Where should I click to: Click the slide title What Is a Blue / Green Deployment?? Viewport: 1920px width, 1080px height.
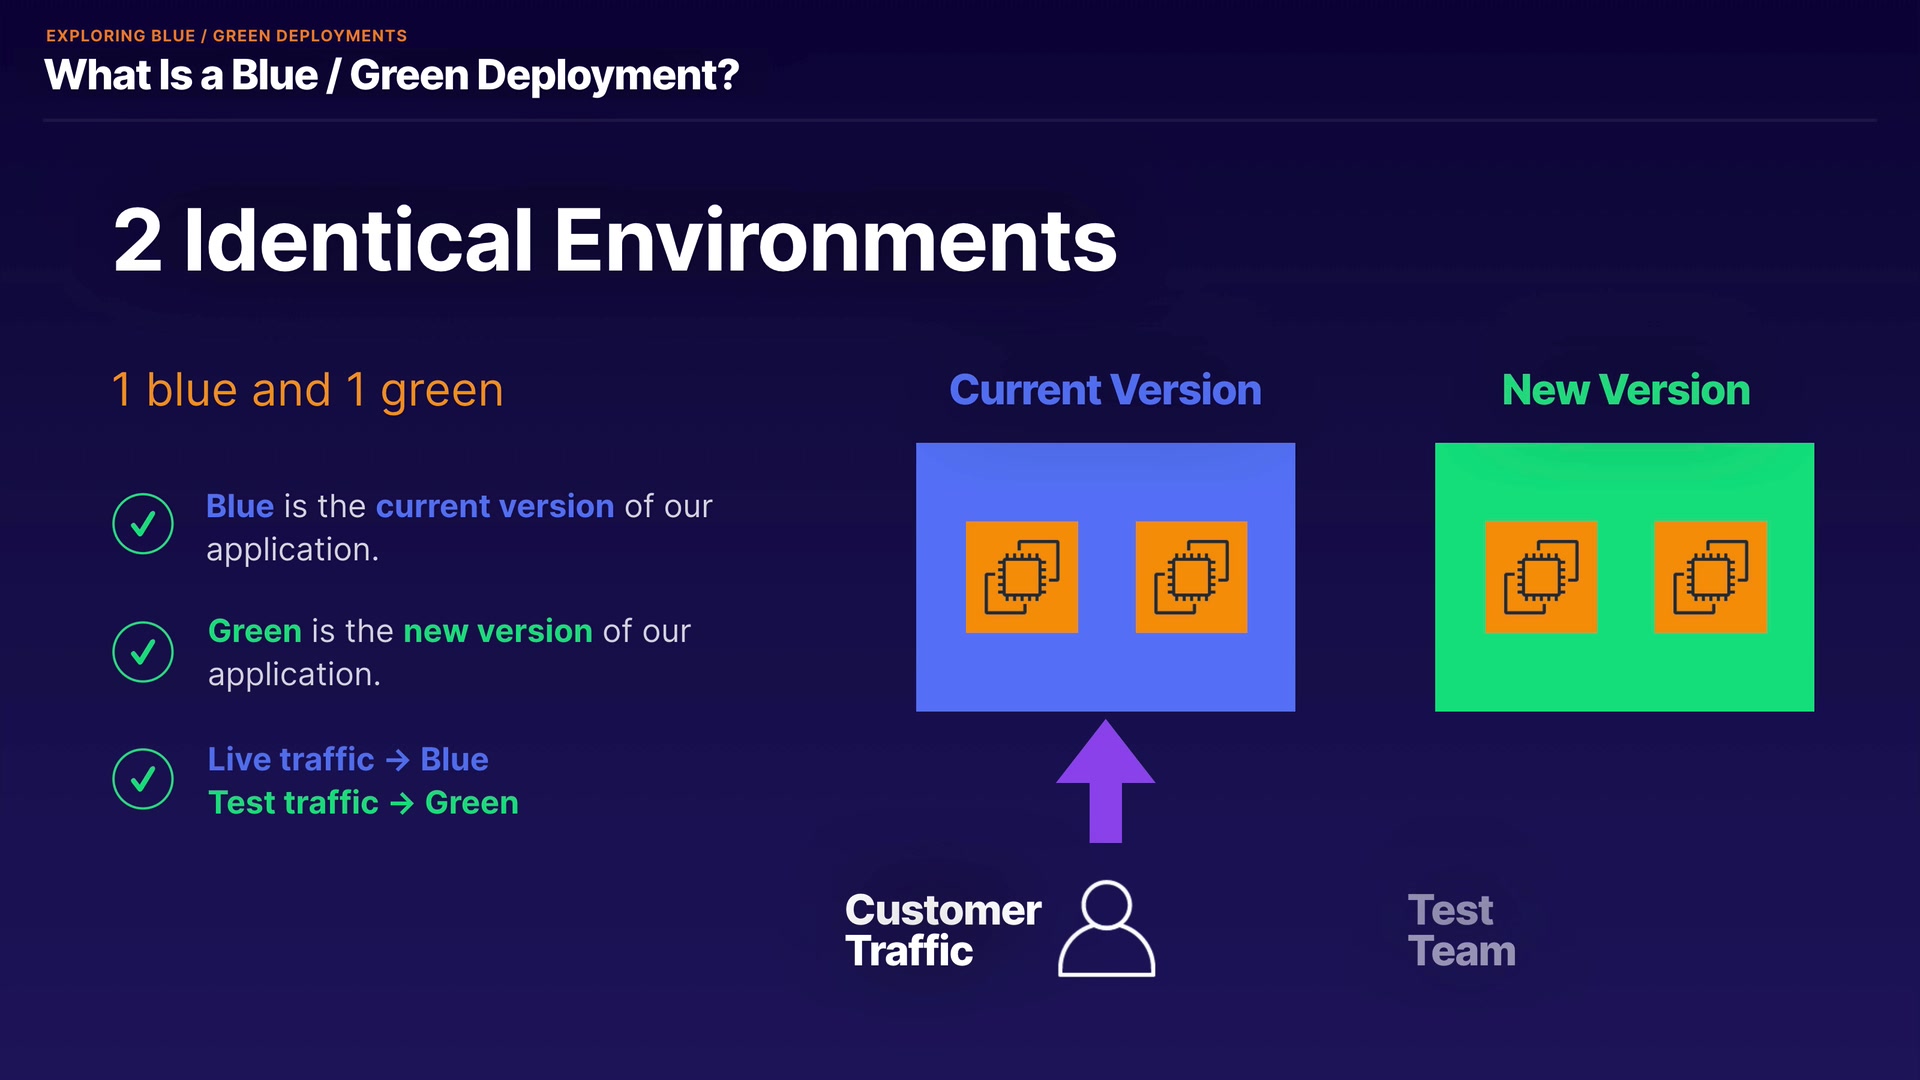pos(391,76)
